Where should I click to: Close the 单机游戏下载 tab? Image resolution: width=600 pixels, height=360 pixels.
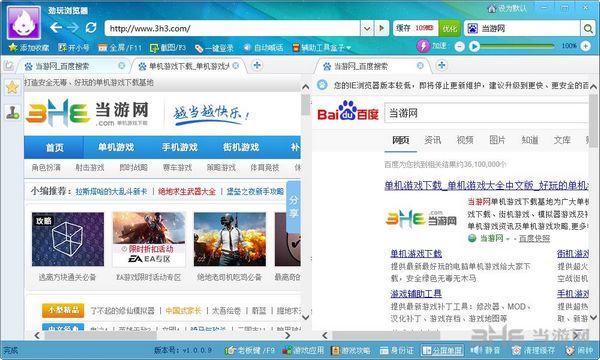click(236, 66)
